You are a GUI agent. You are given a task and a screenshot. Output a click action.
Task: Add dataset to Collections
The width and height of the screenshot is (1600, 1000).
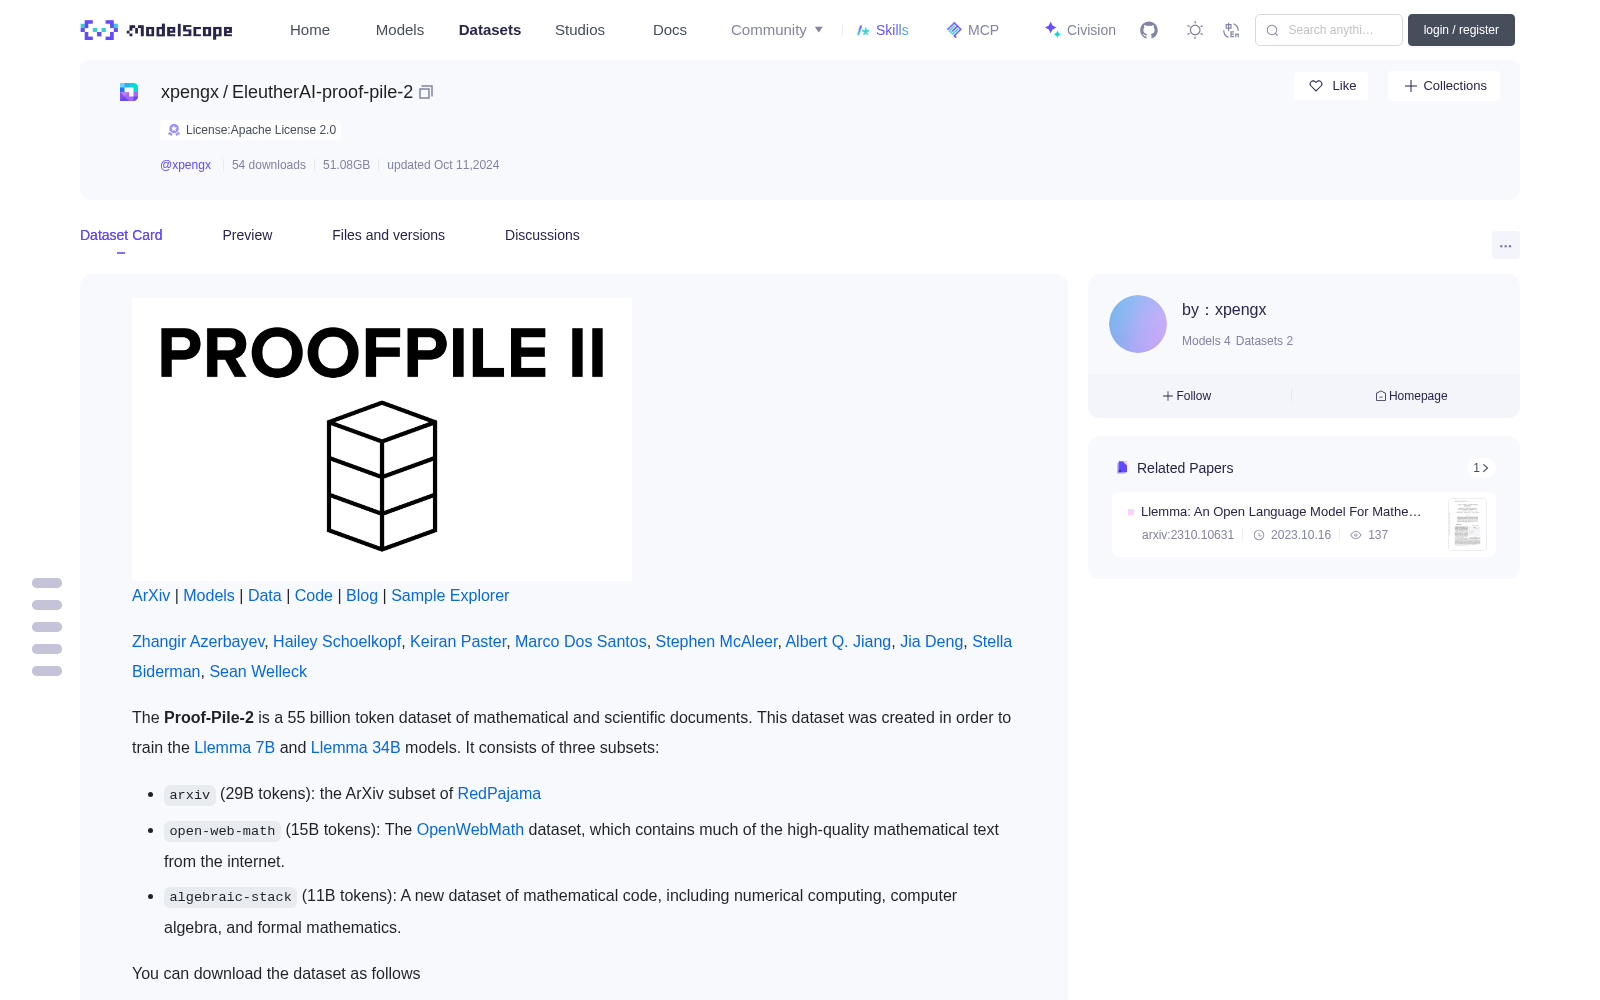[1444, 86]
